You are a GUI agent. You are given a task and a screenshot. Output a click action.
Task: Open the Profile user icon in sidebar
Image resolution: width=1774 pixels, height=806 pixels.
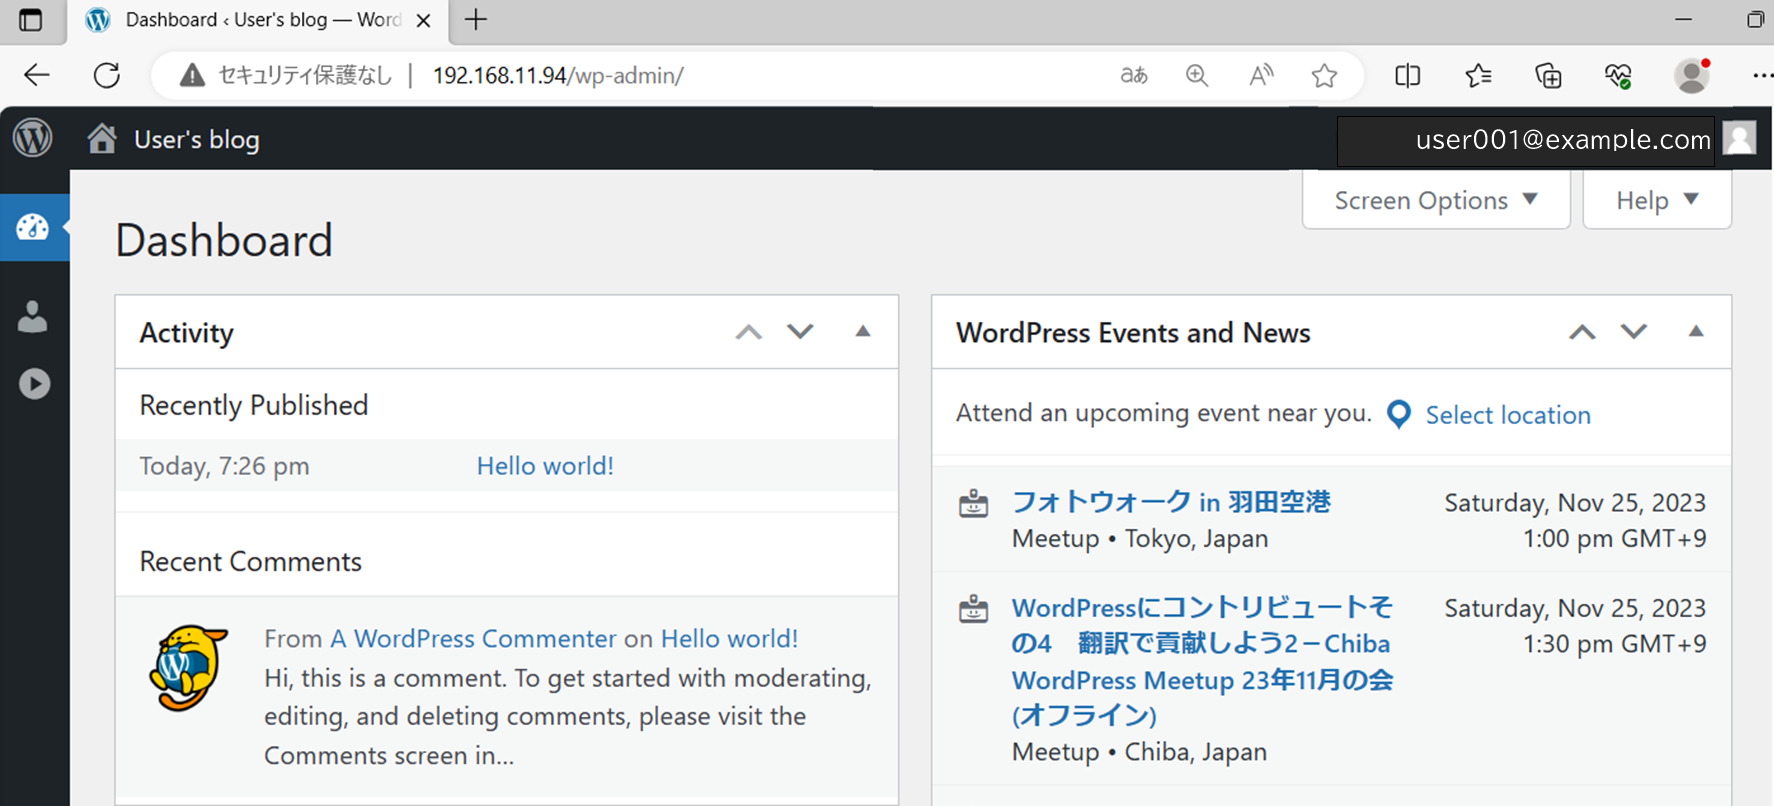(33, 317)
